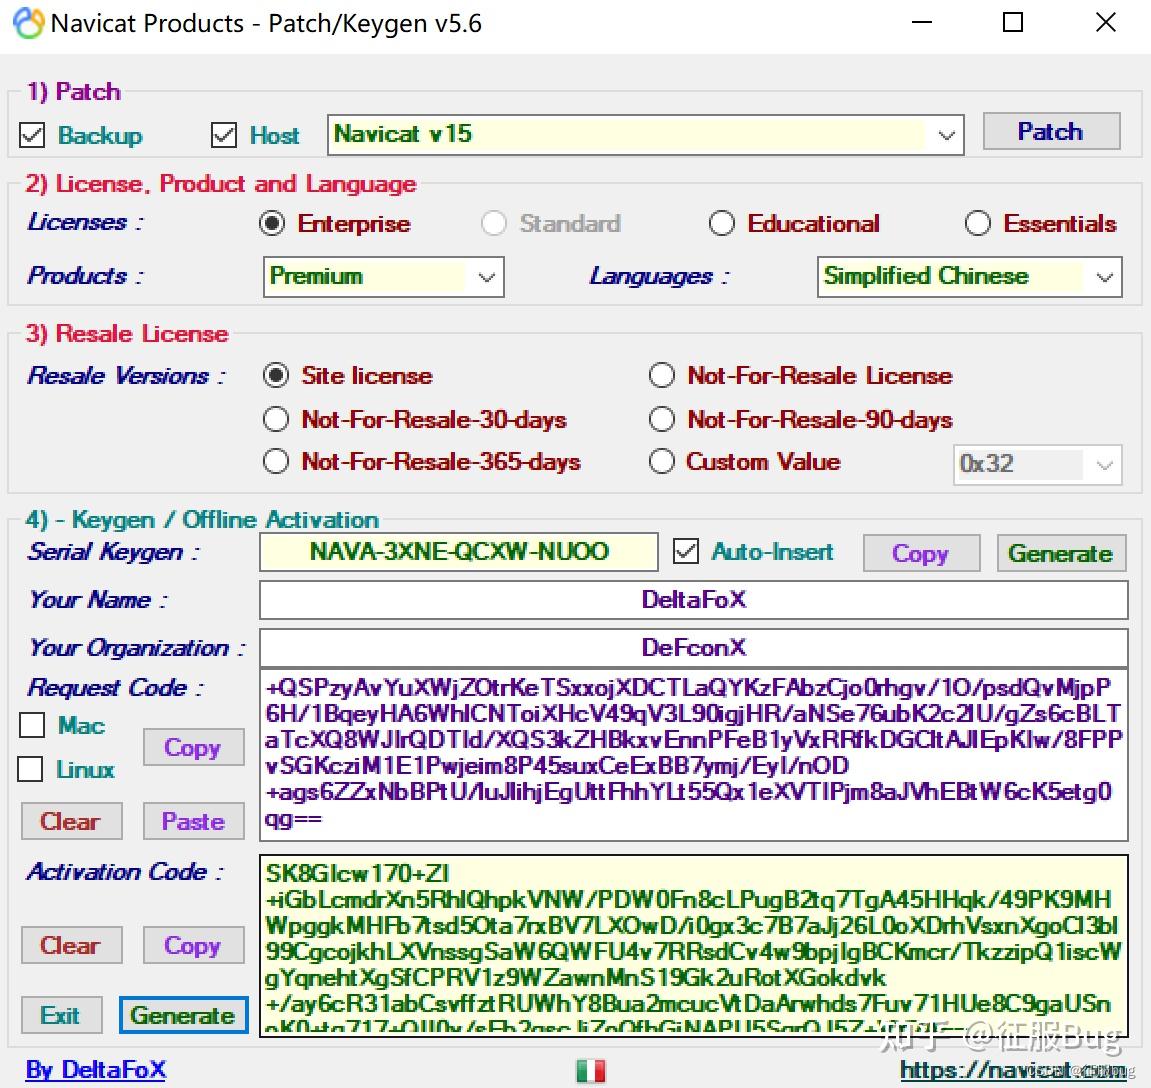1151x1088 pixels.
Task: Generate a new serial key
Action: point(1061,553)
